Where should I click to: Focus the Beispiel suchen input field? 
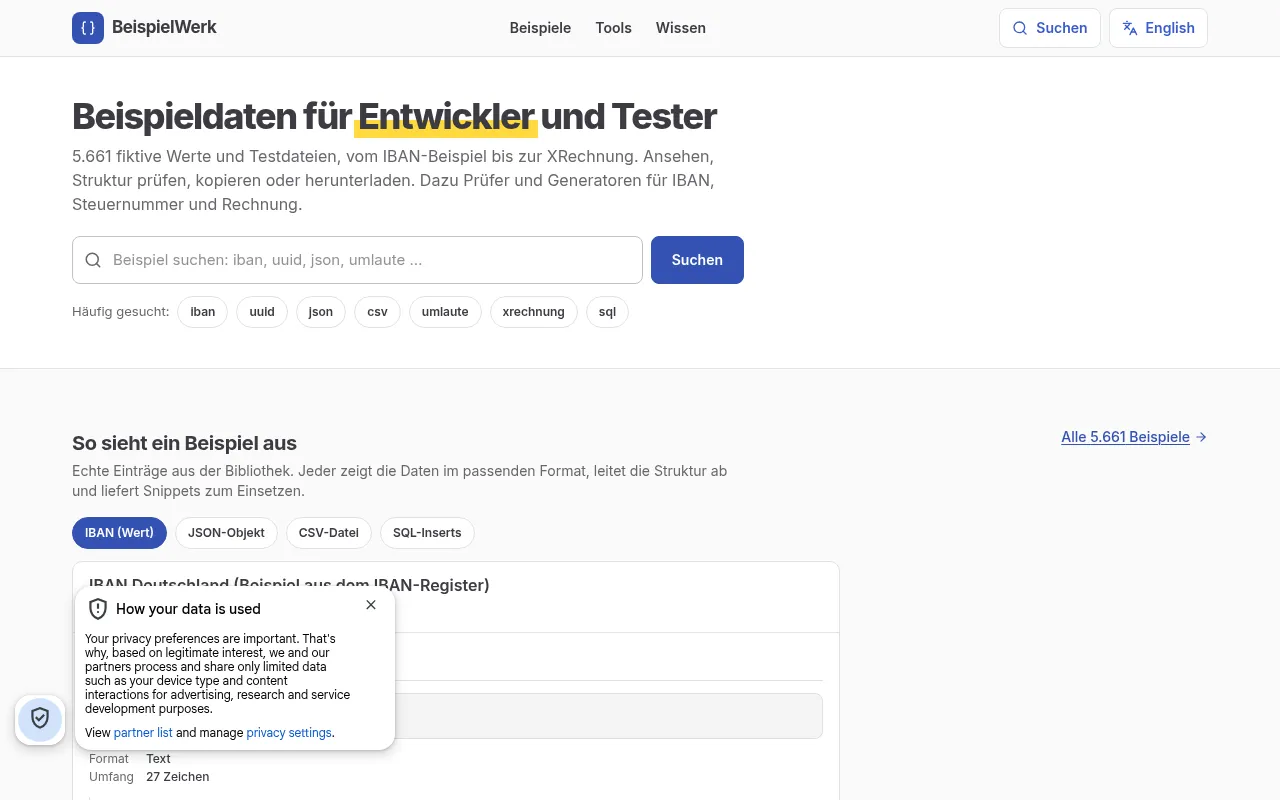tap(357, 260)
